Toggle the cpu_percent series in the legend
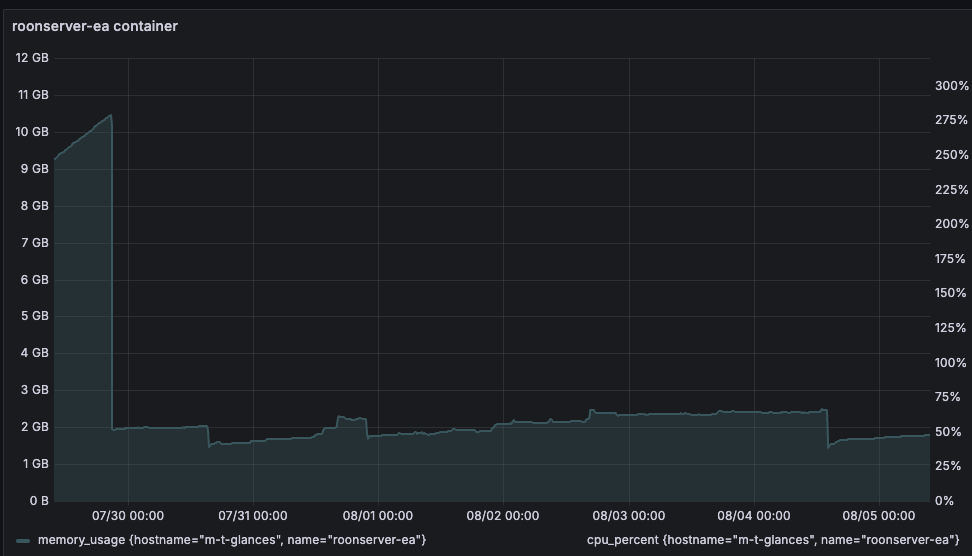The width and height of the screenshot is (972, 556). [x=765, y=540]
